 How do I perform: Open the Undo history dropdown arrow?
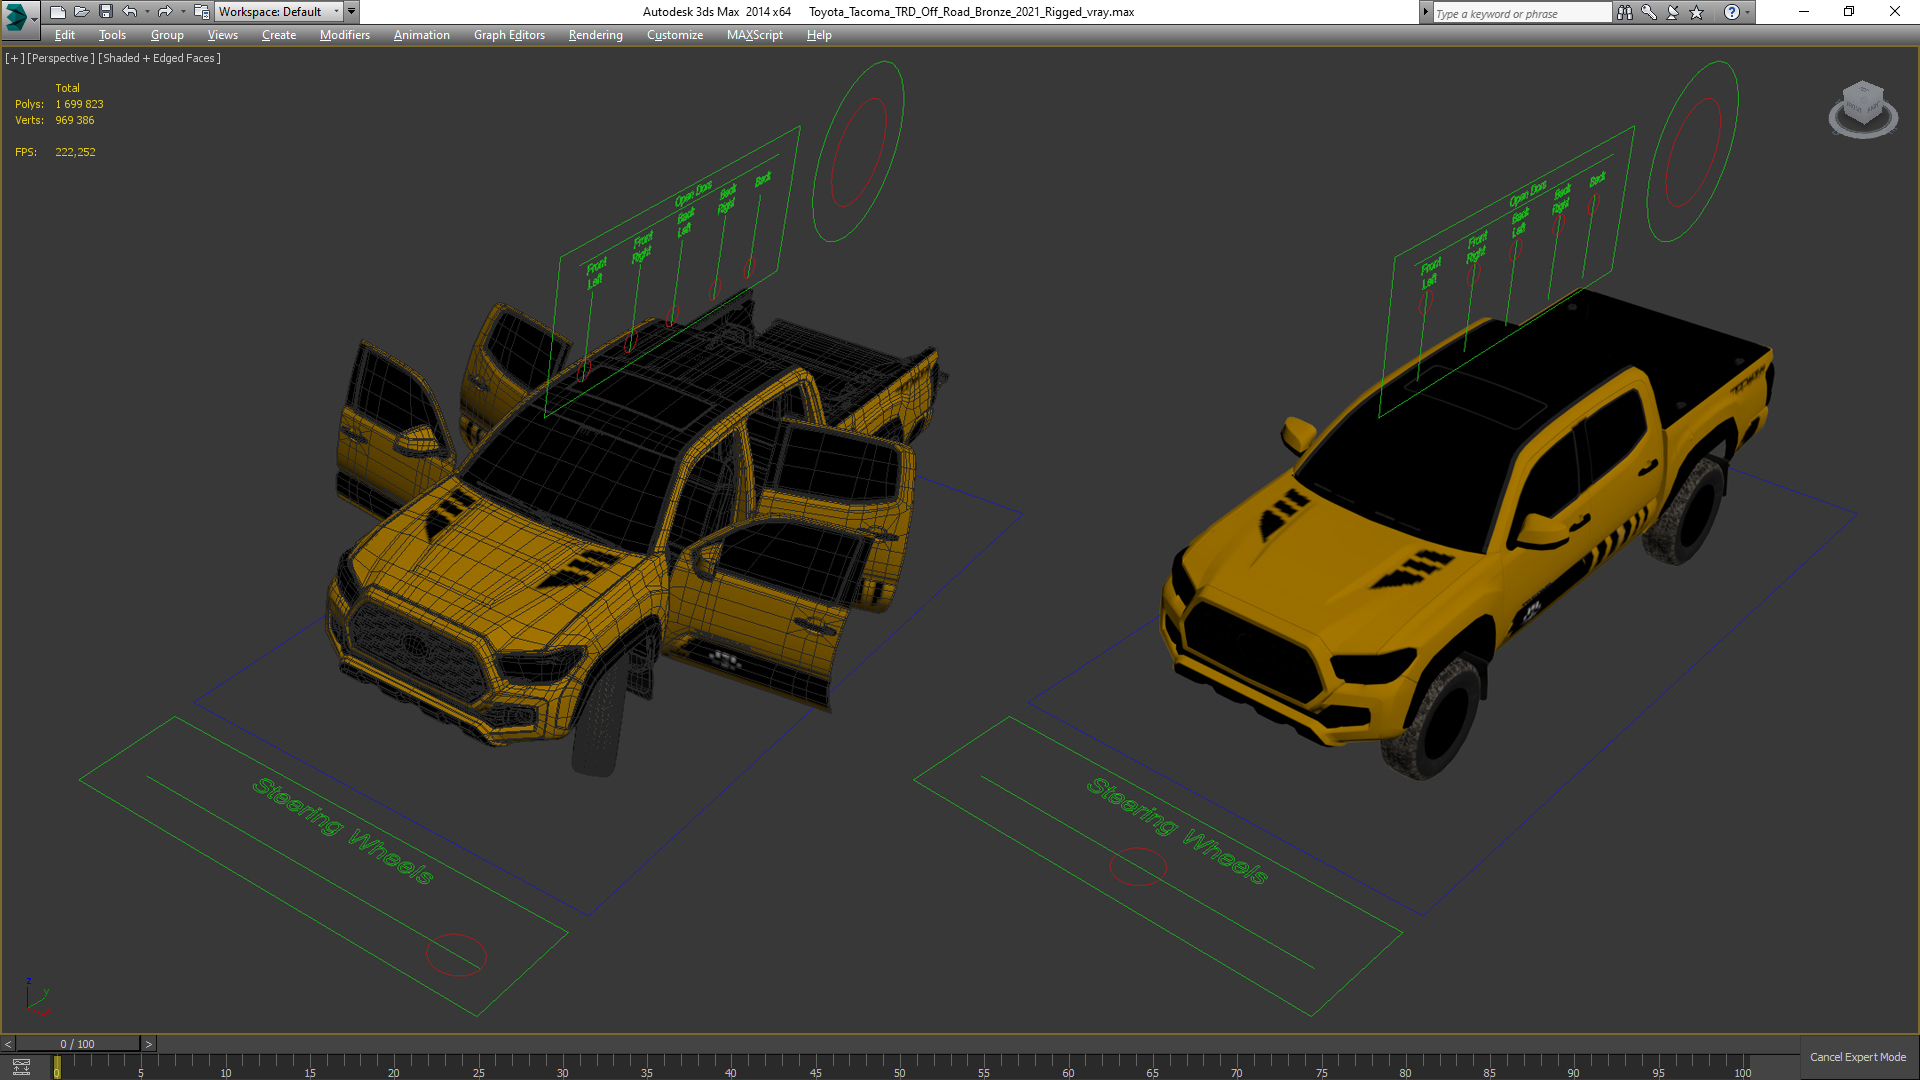tap(147, 12)
